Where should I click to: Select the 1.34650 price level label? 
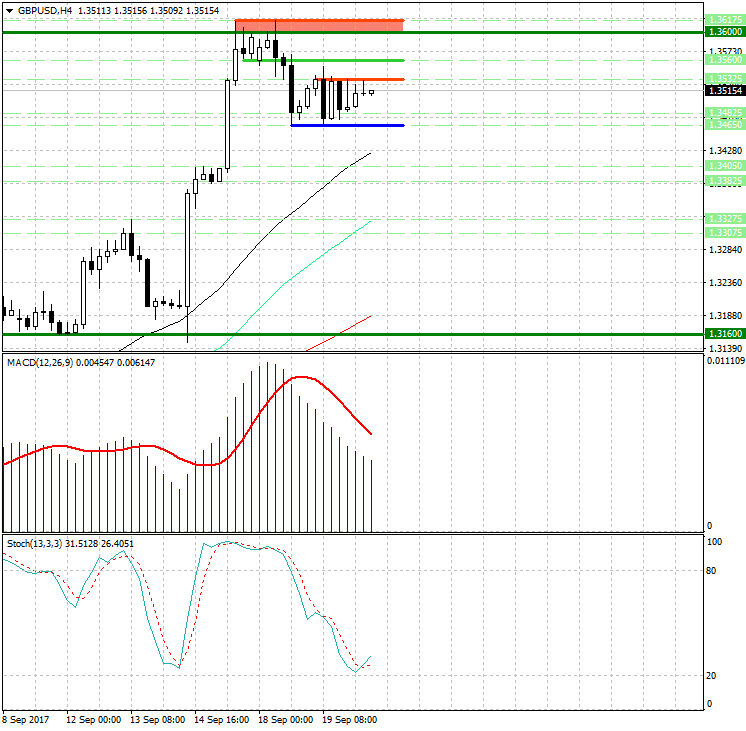725,125
